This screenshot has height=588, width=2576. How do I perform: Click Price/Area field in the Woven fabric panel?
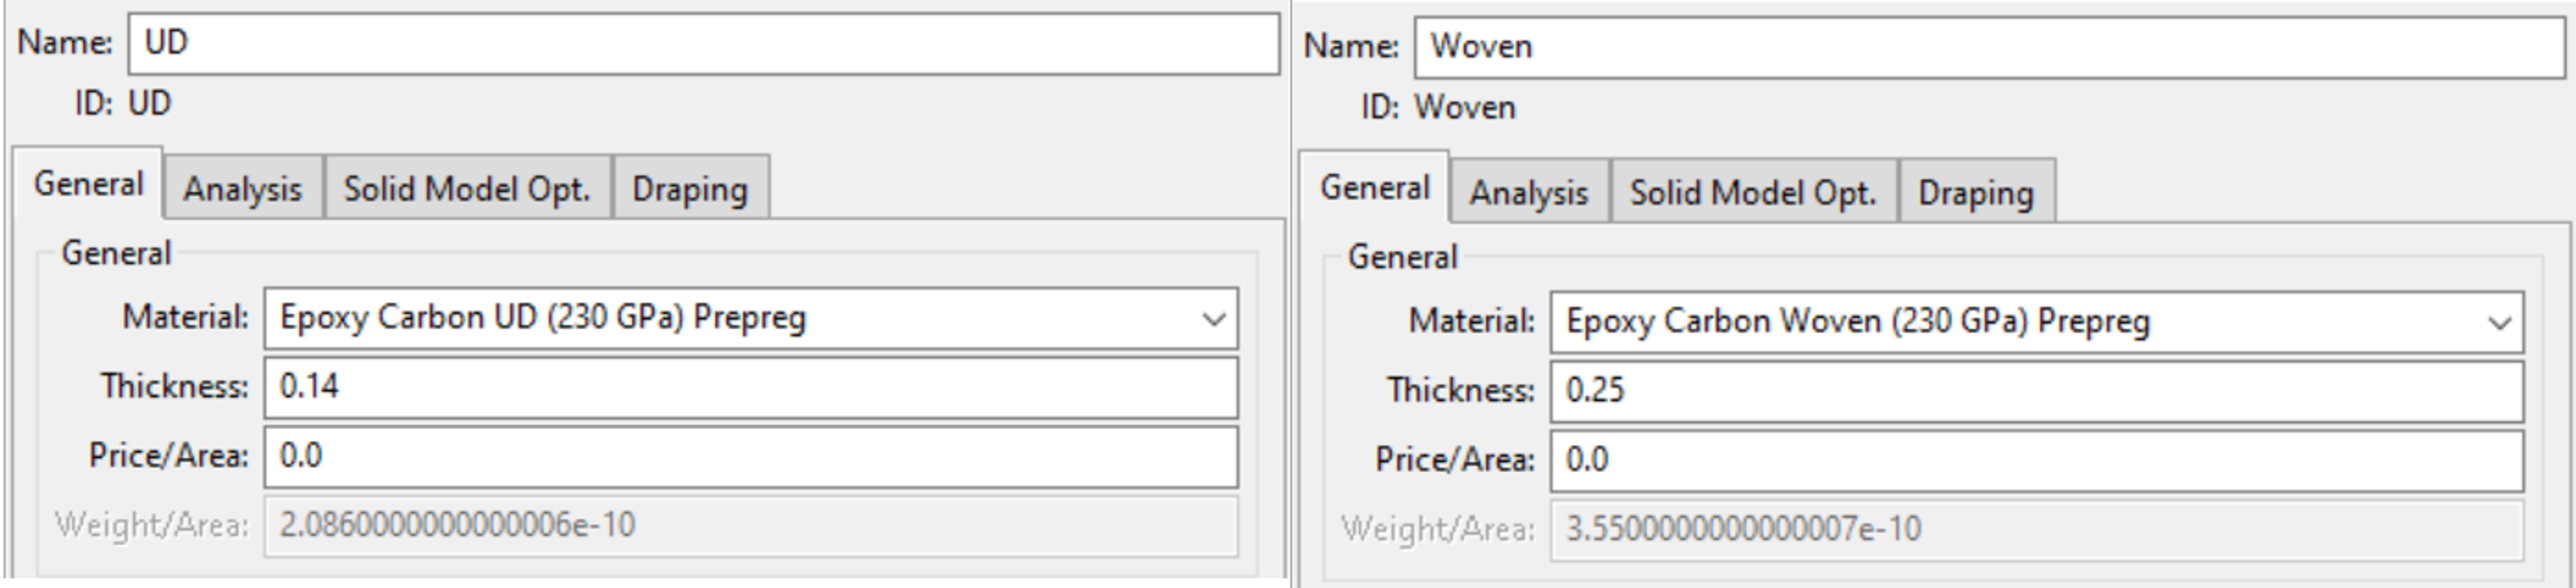point(2036,461)
